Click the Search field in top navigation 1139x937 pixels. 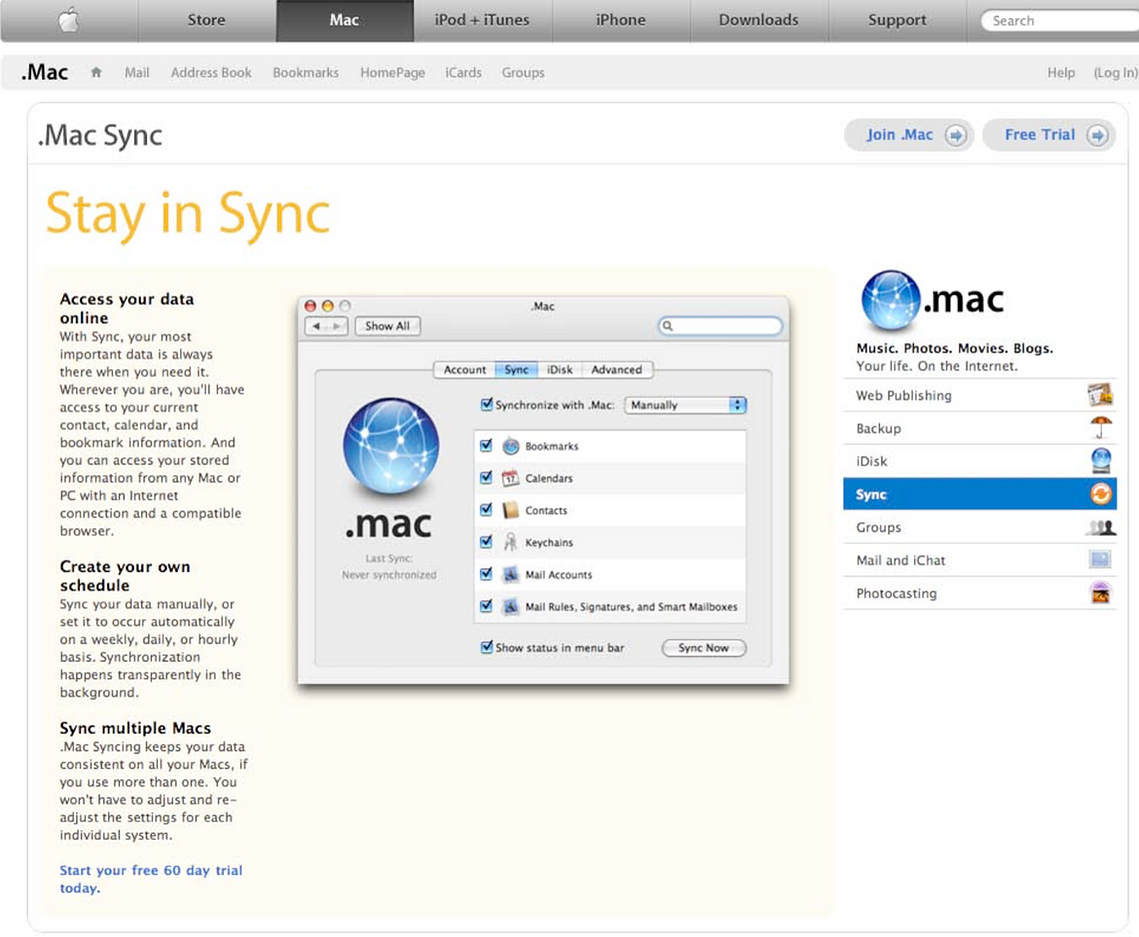(x=1060, y=20)
